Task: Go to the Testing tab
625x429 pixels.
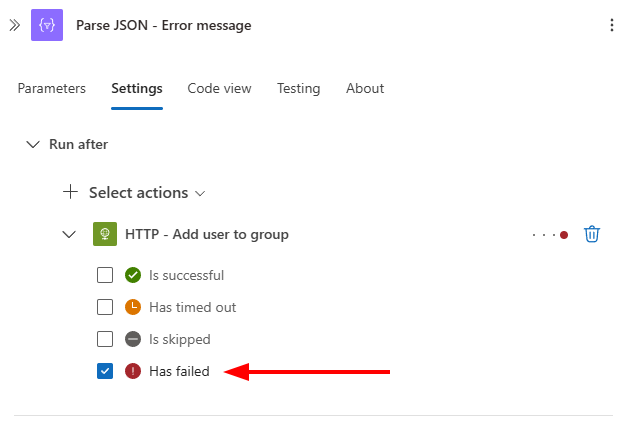Action: click(299, 89)
